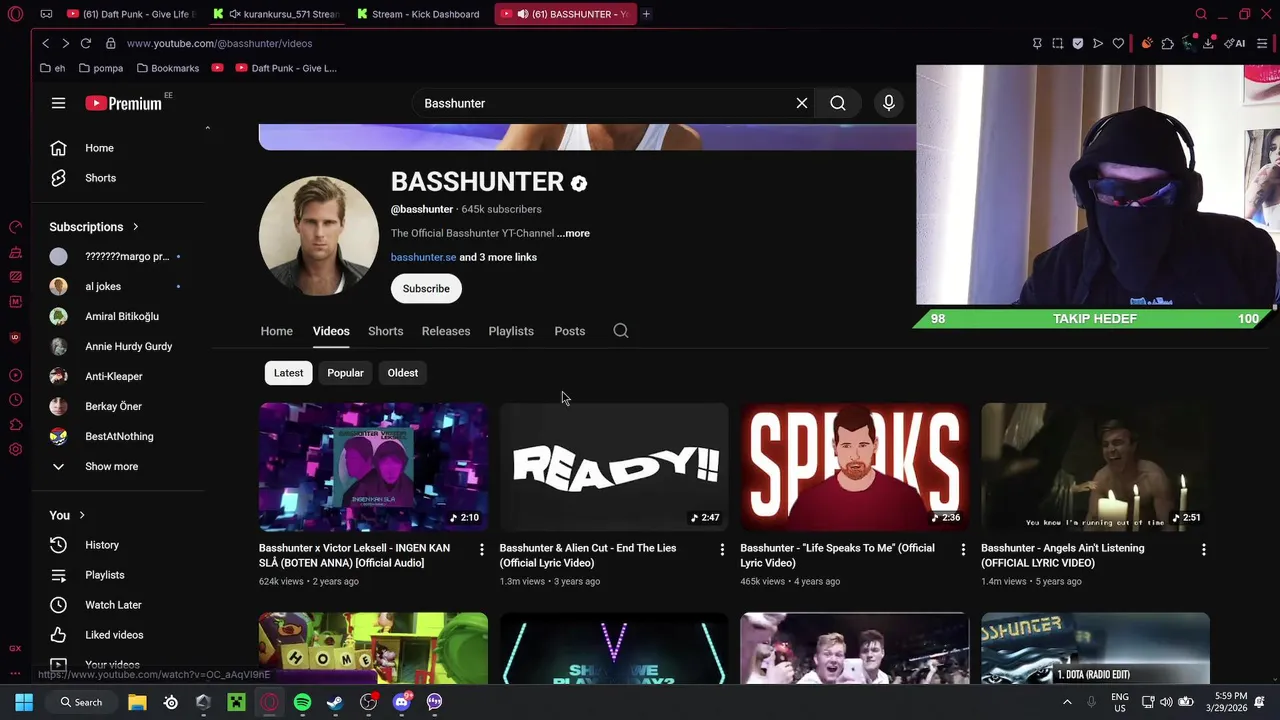Screen dimensions: 1280x720
Task: Open the YouTube hamburger guide menu
Action: pyautogui.click(x=58, y=103)
